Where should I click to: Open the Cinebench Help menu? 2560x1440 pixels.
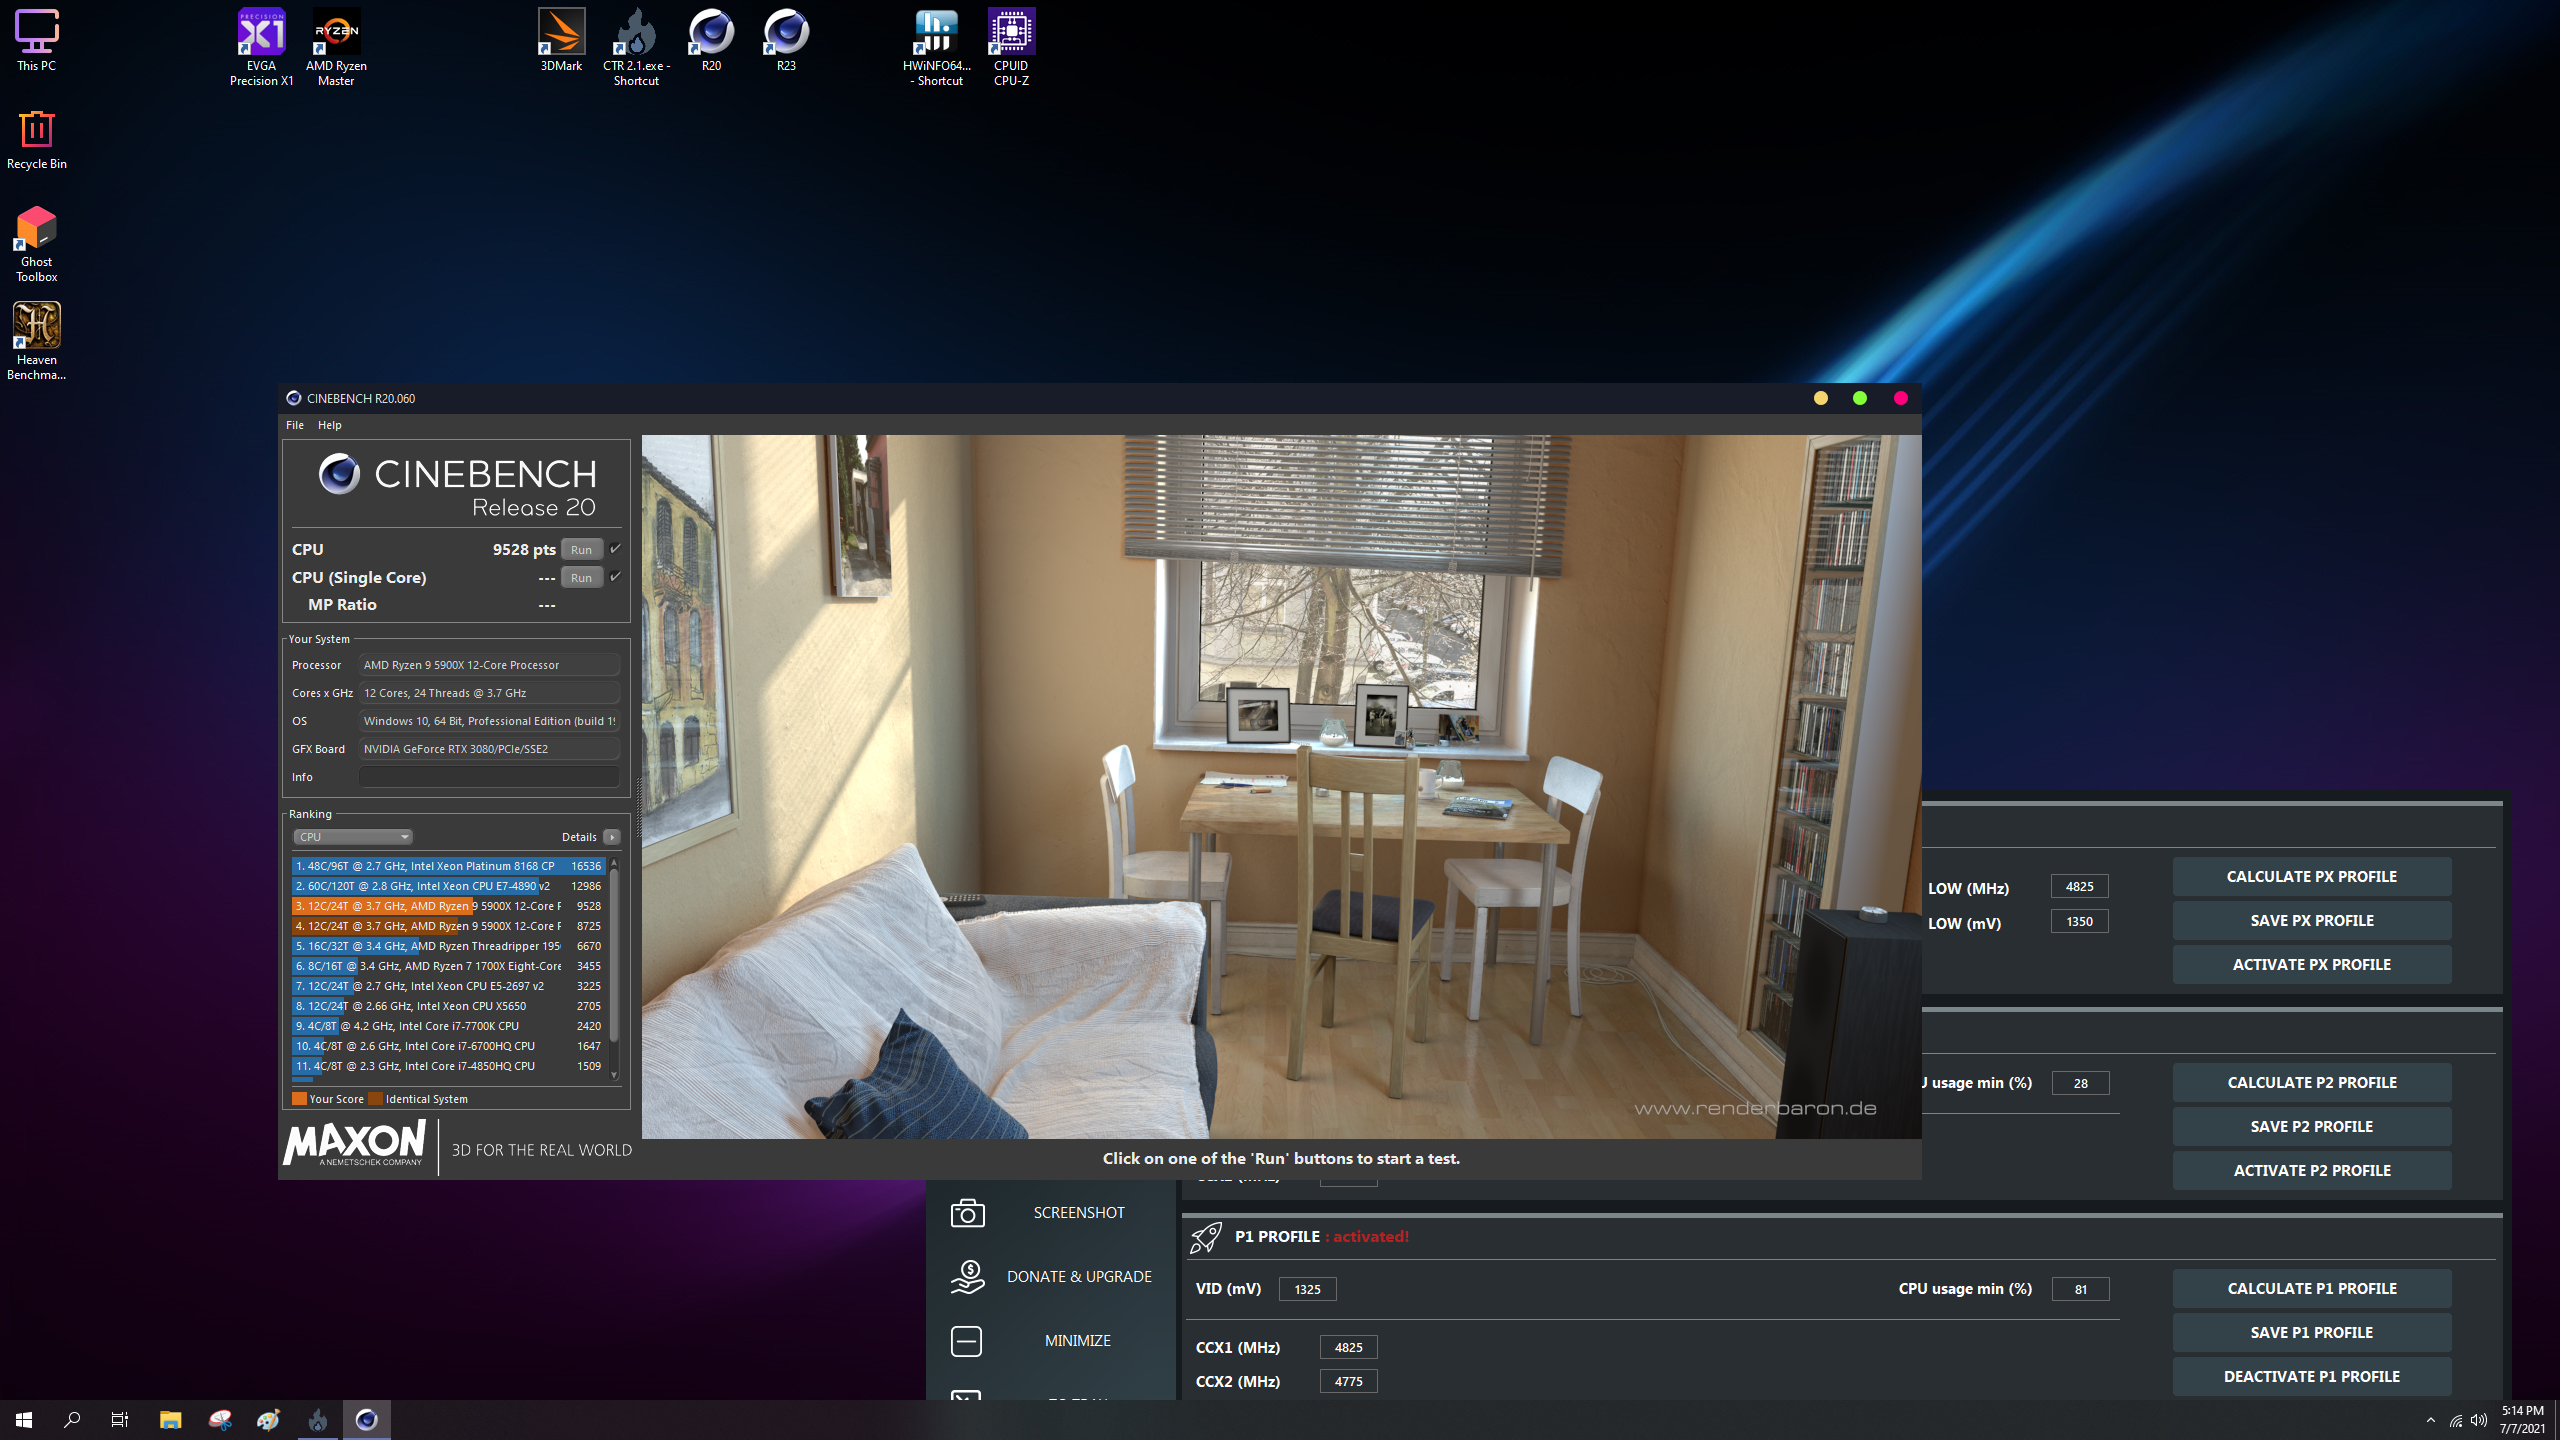pos(330,425)
